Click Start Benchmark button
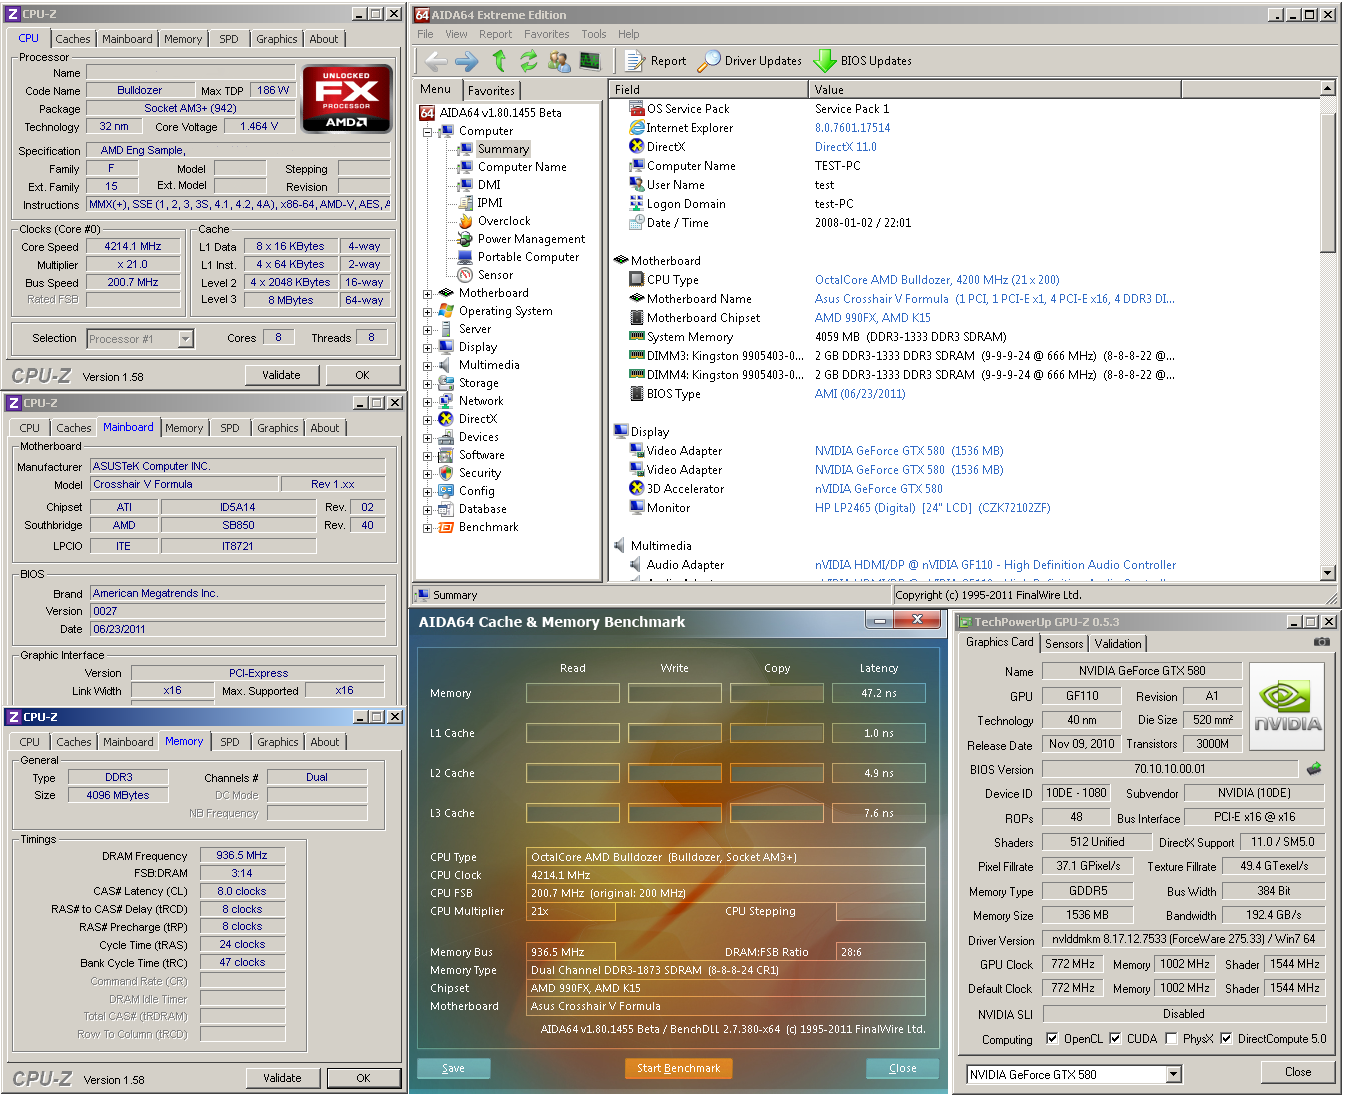The image size is (1349, 1100). tap(678, 1068)
